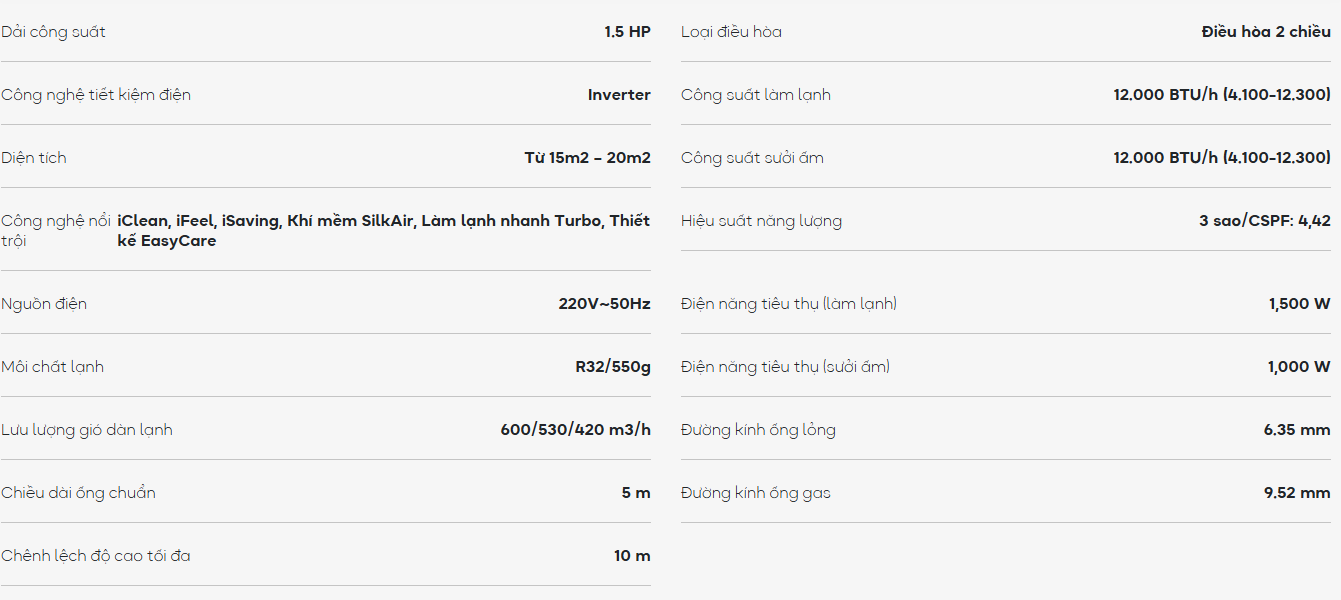The image size is (1341, 600).
Task: Click the "Dải công suất" label
Action: pos(53,32)
